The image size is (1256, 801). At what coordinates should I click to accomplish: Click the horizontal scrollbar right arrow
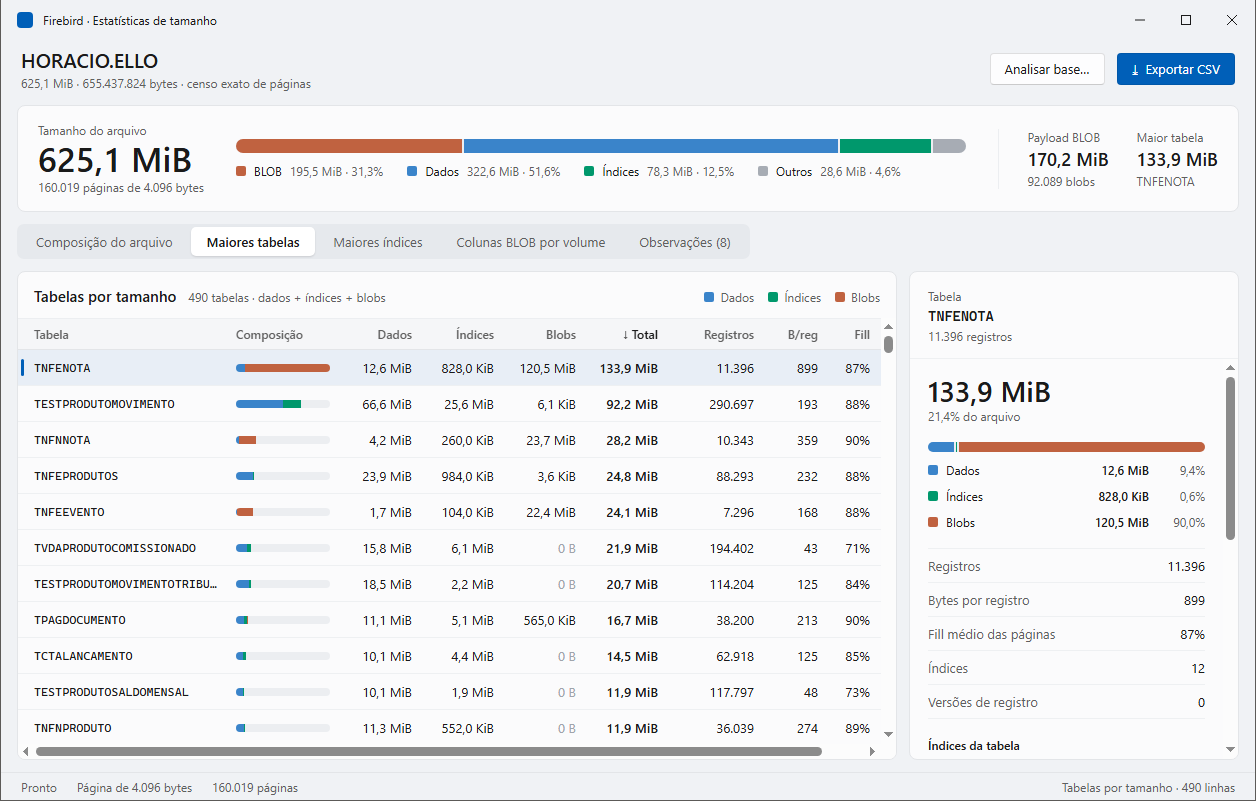[x=874, y=751]
